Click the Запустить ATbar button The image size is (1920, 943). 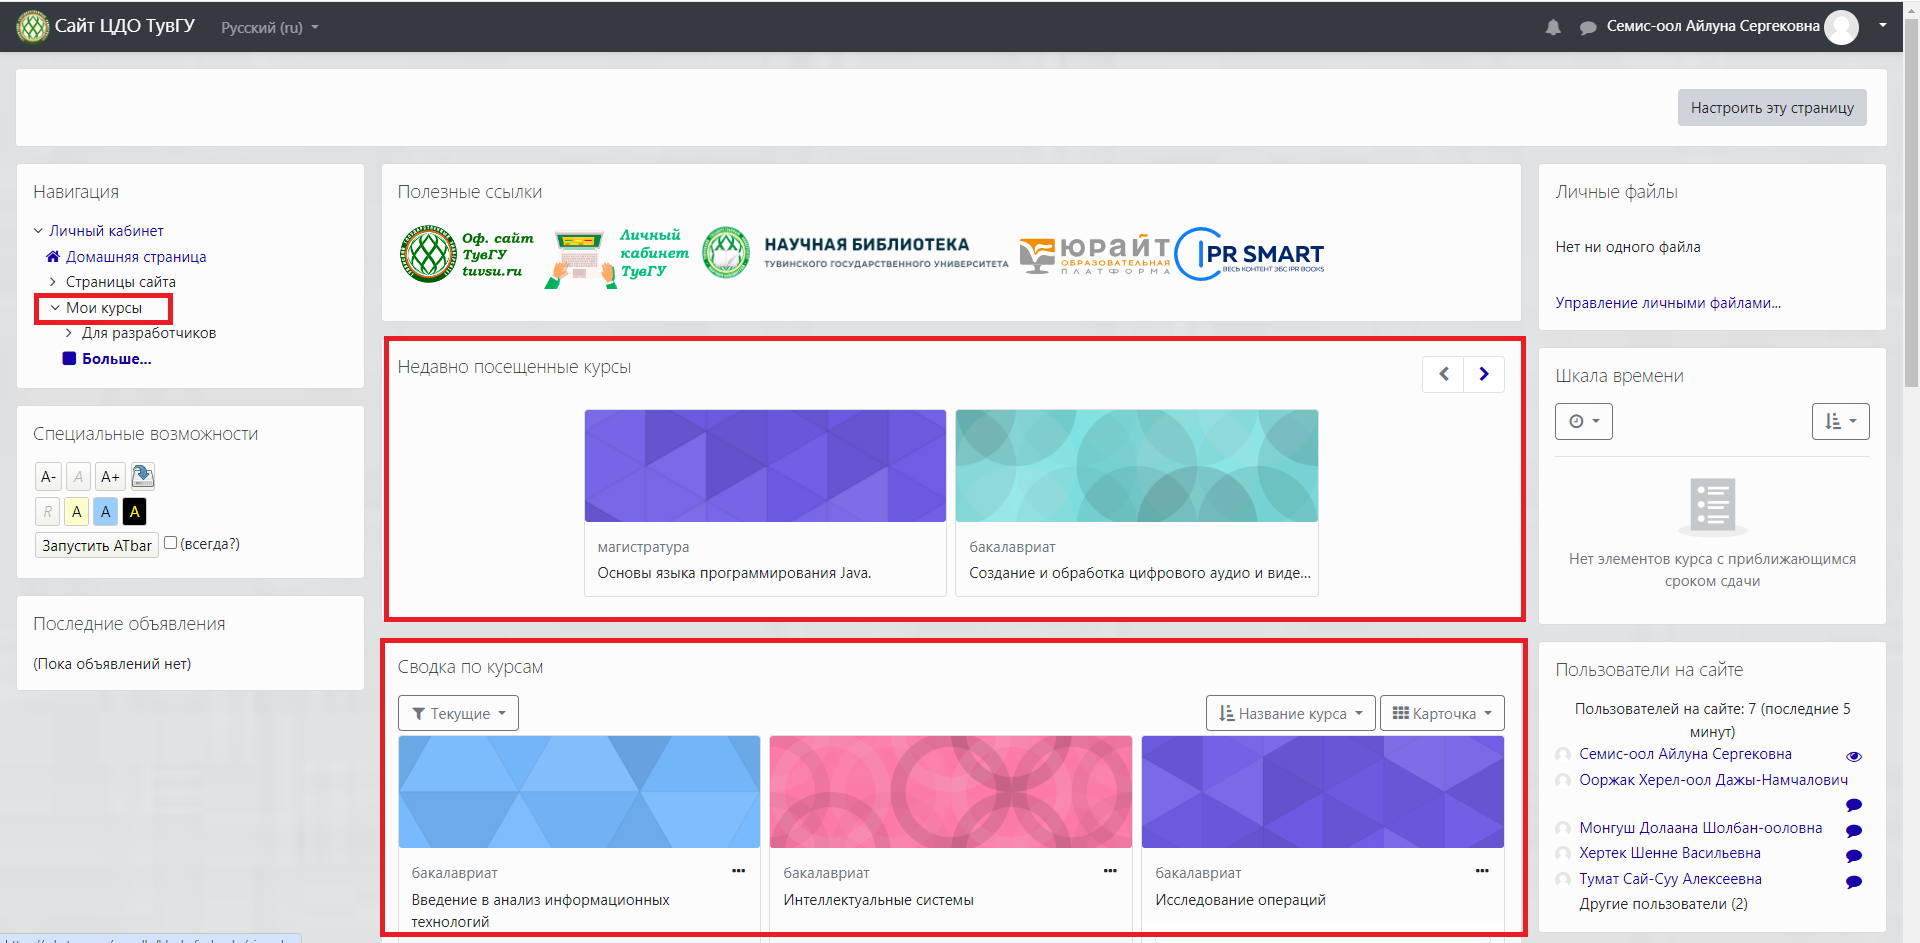coord(97,545)
